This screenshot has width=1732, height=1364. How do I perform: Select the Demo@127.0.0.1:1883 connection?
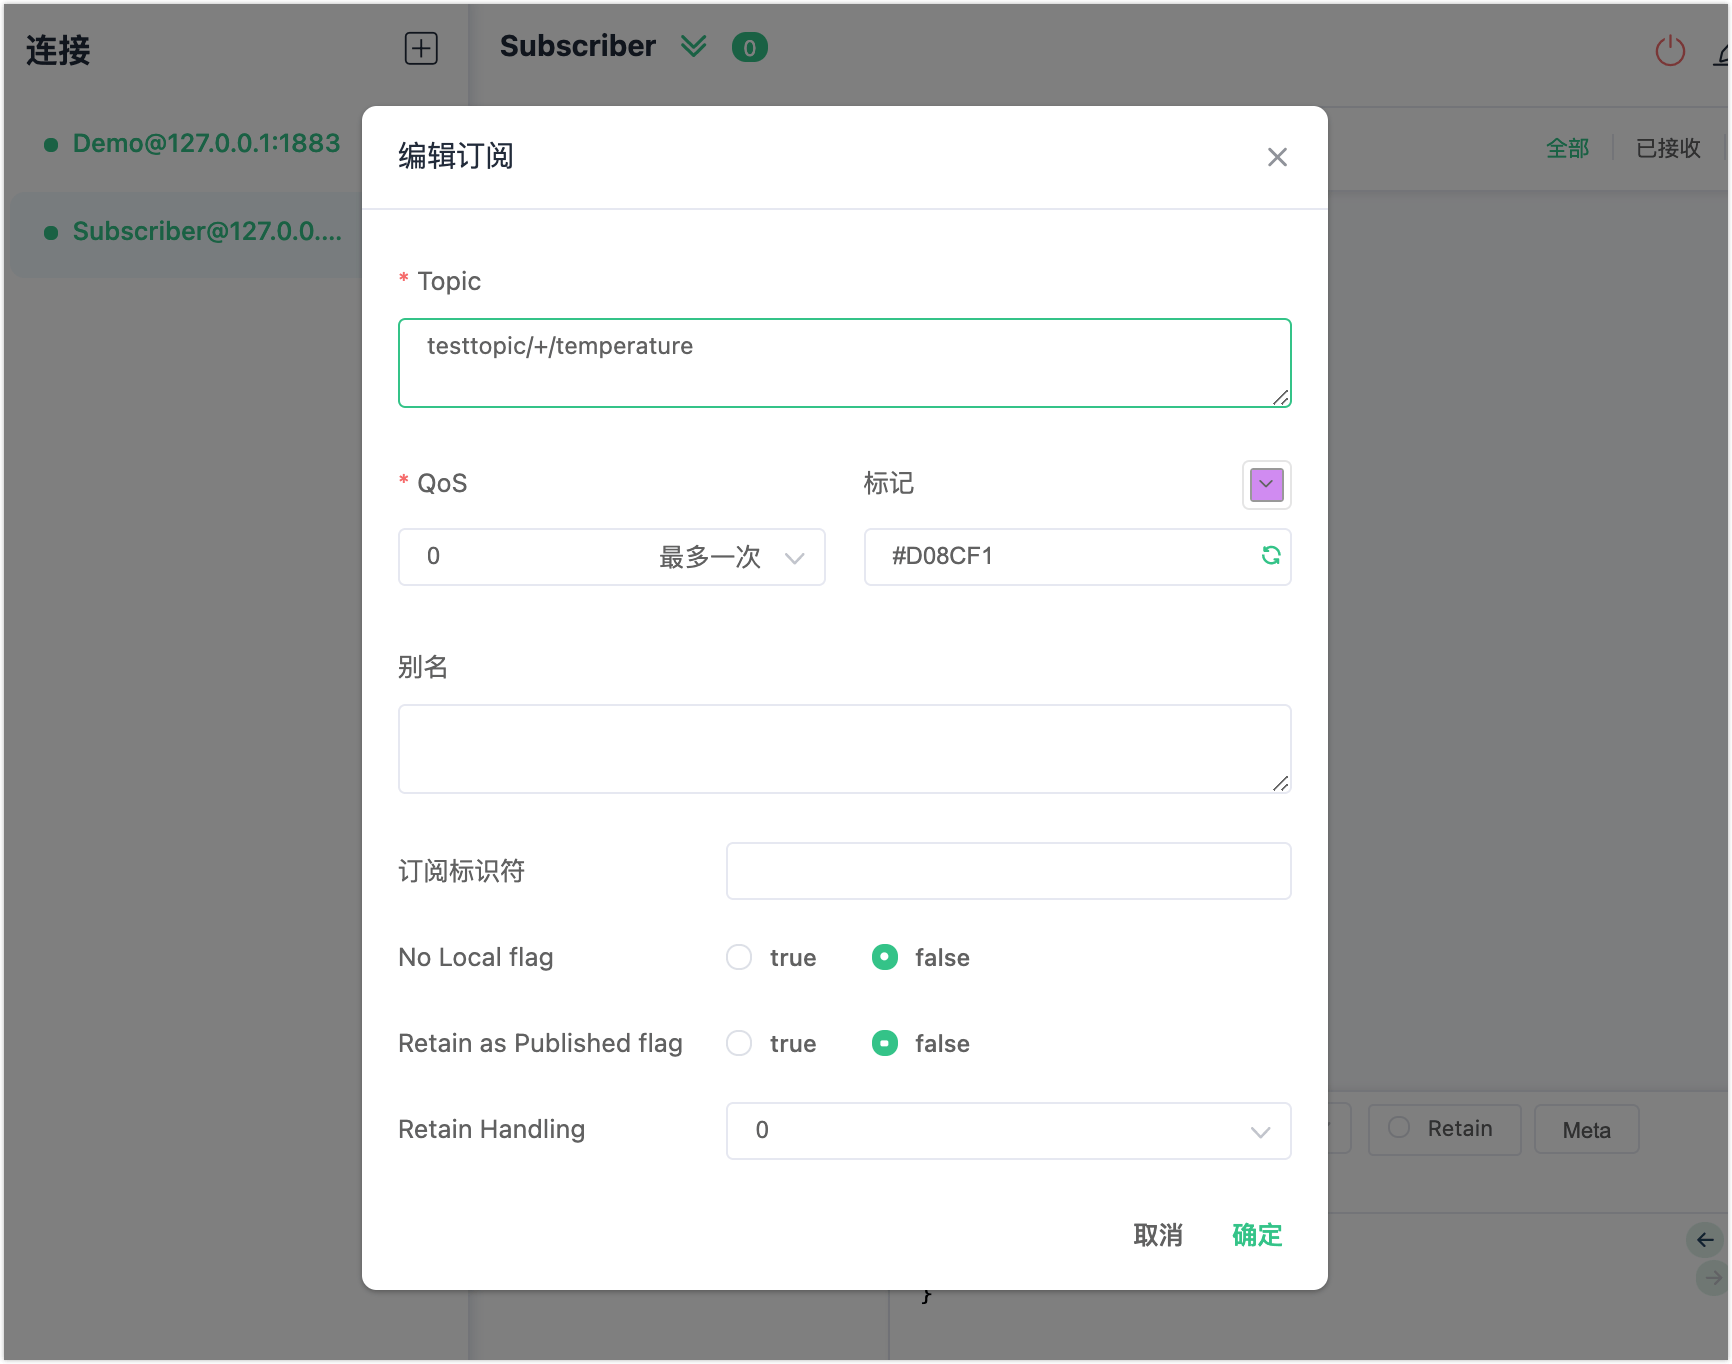(206, 144)
